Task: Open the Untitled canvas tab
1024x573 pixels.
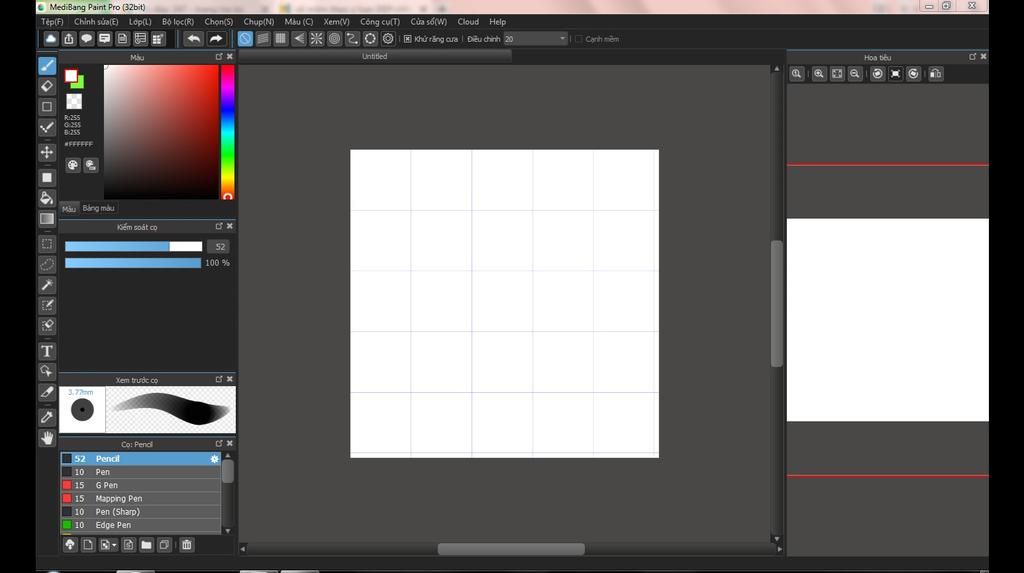Action: coord(375,57)
